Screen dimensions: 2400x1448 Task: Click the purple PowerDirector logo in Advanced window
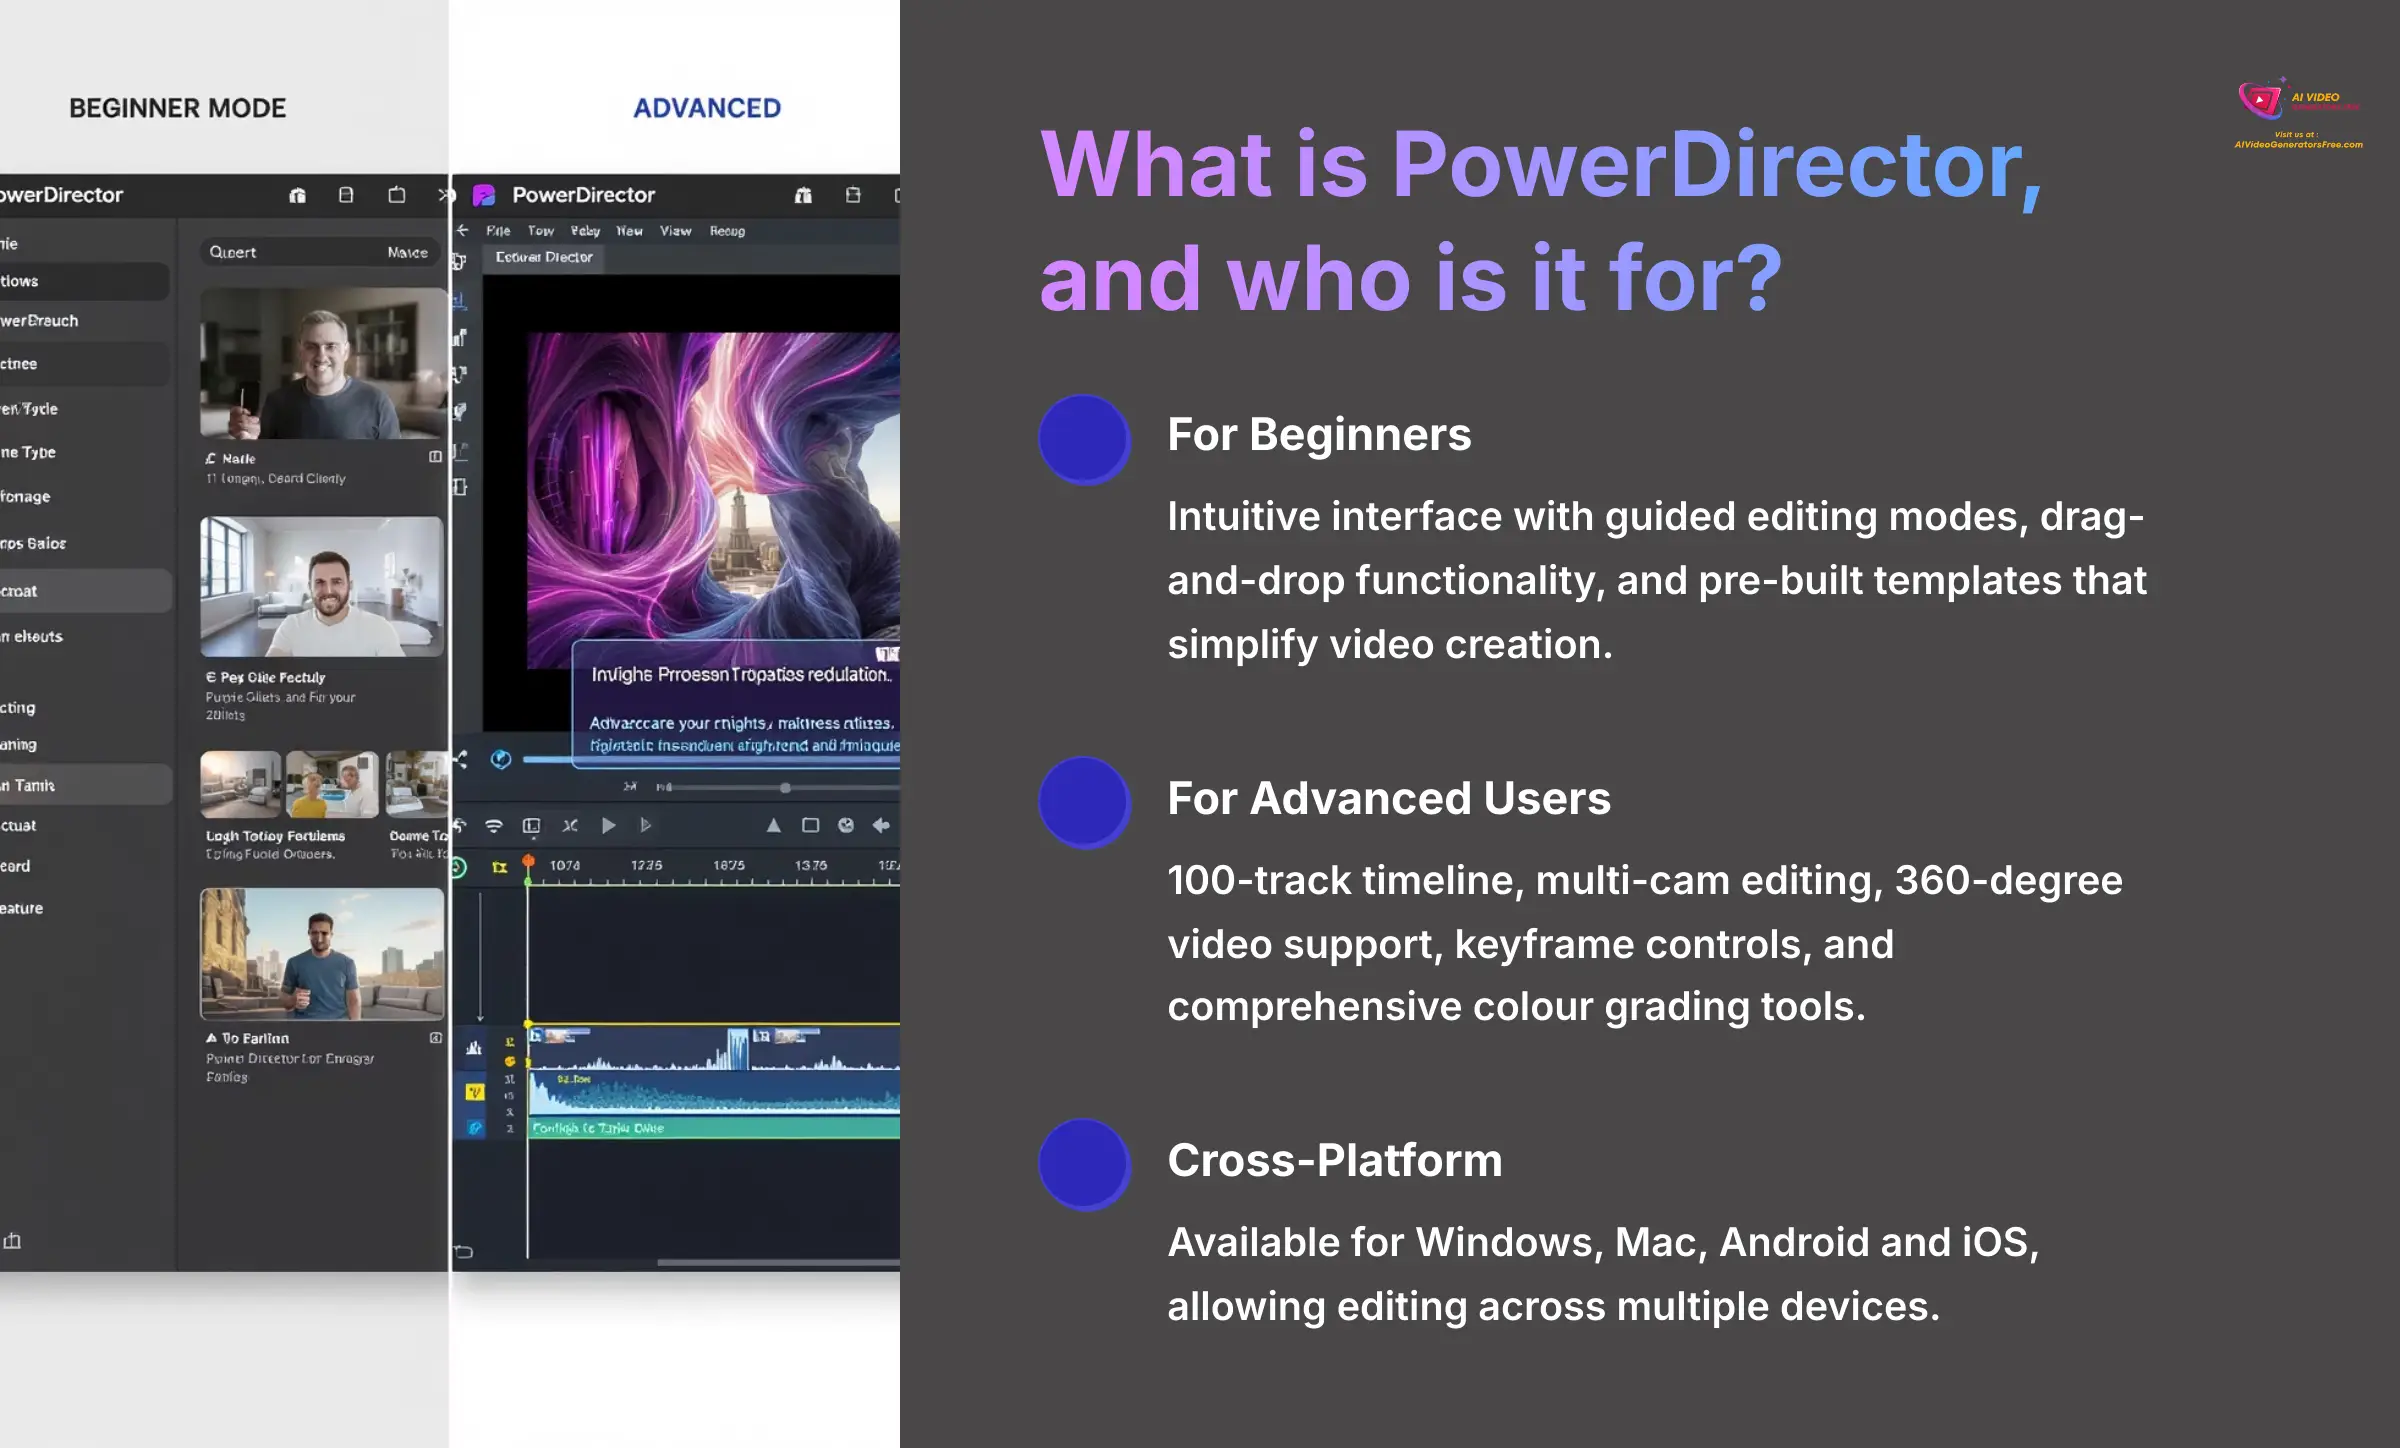484,195
